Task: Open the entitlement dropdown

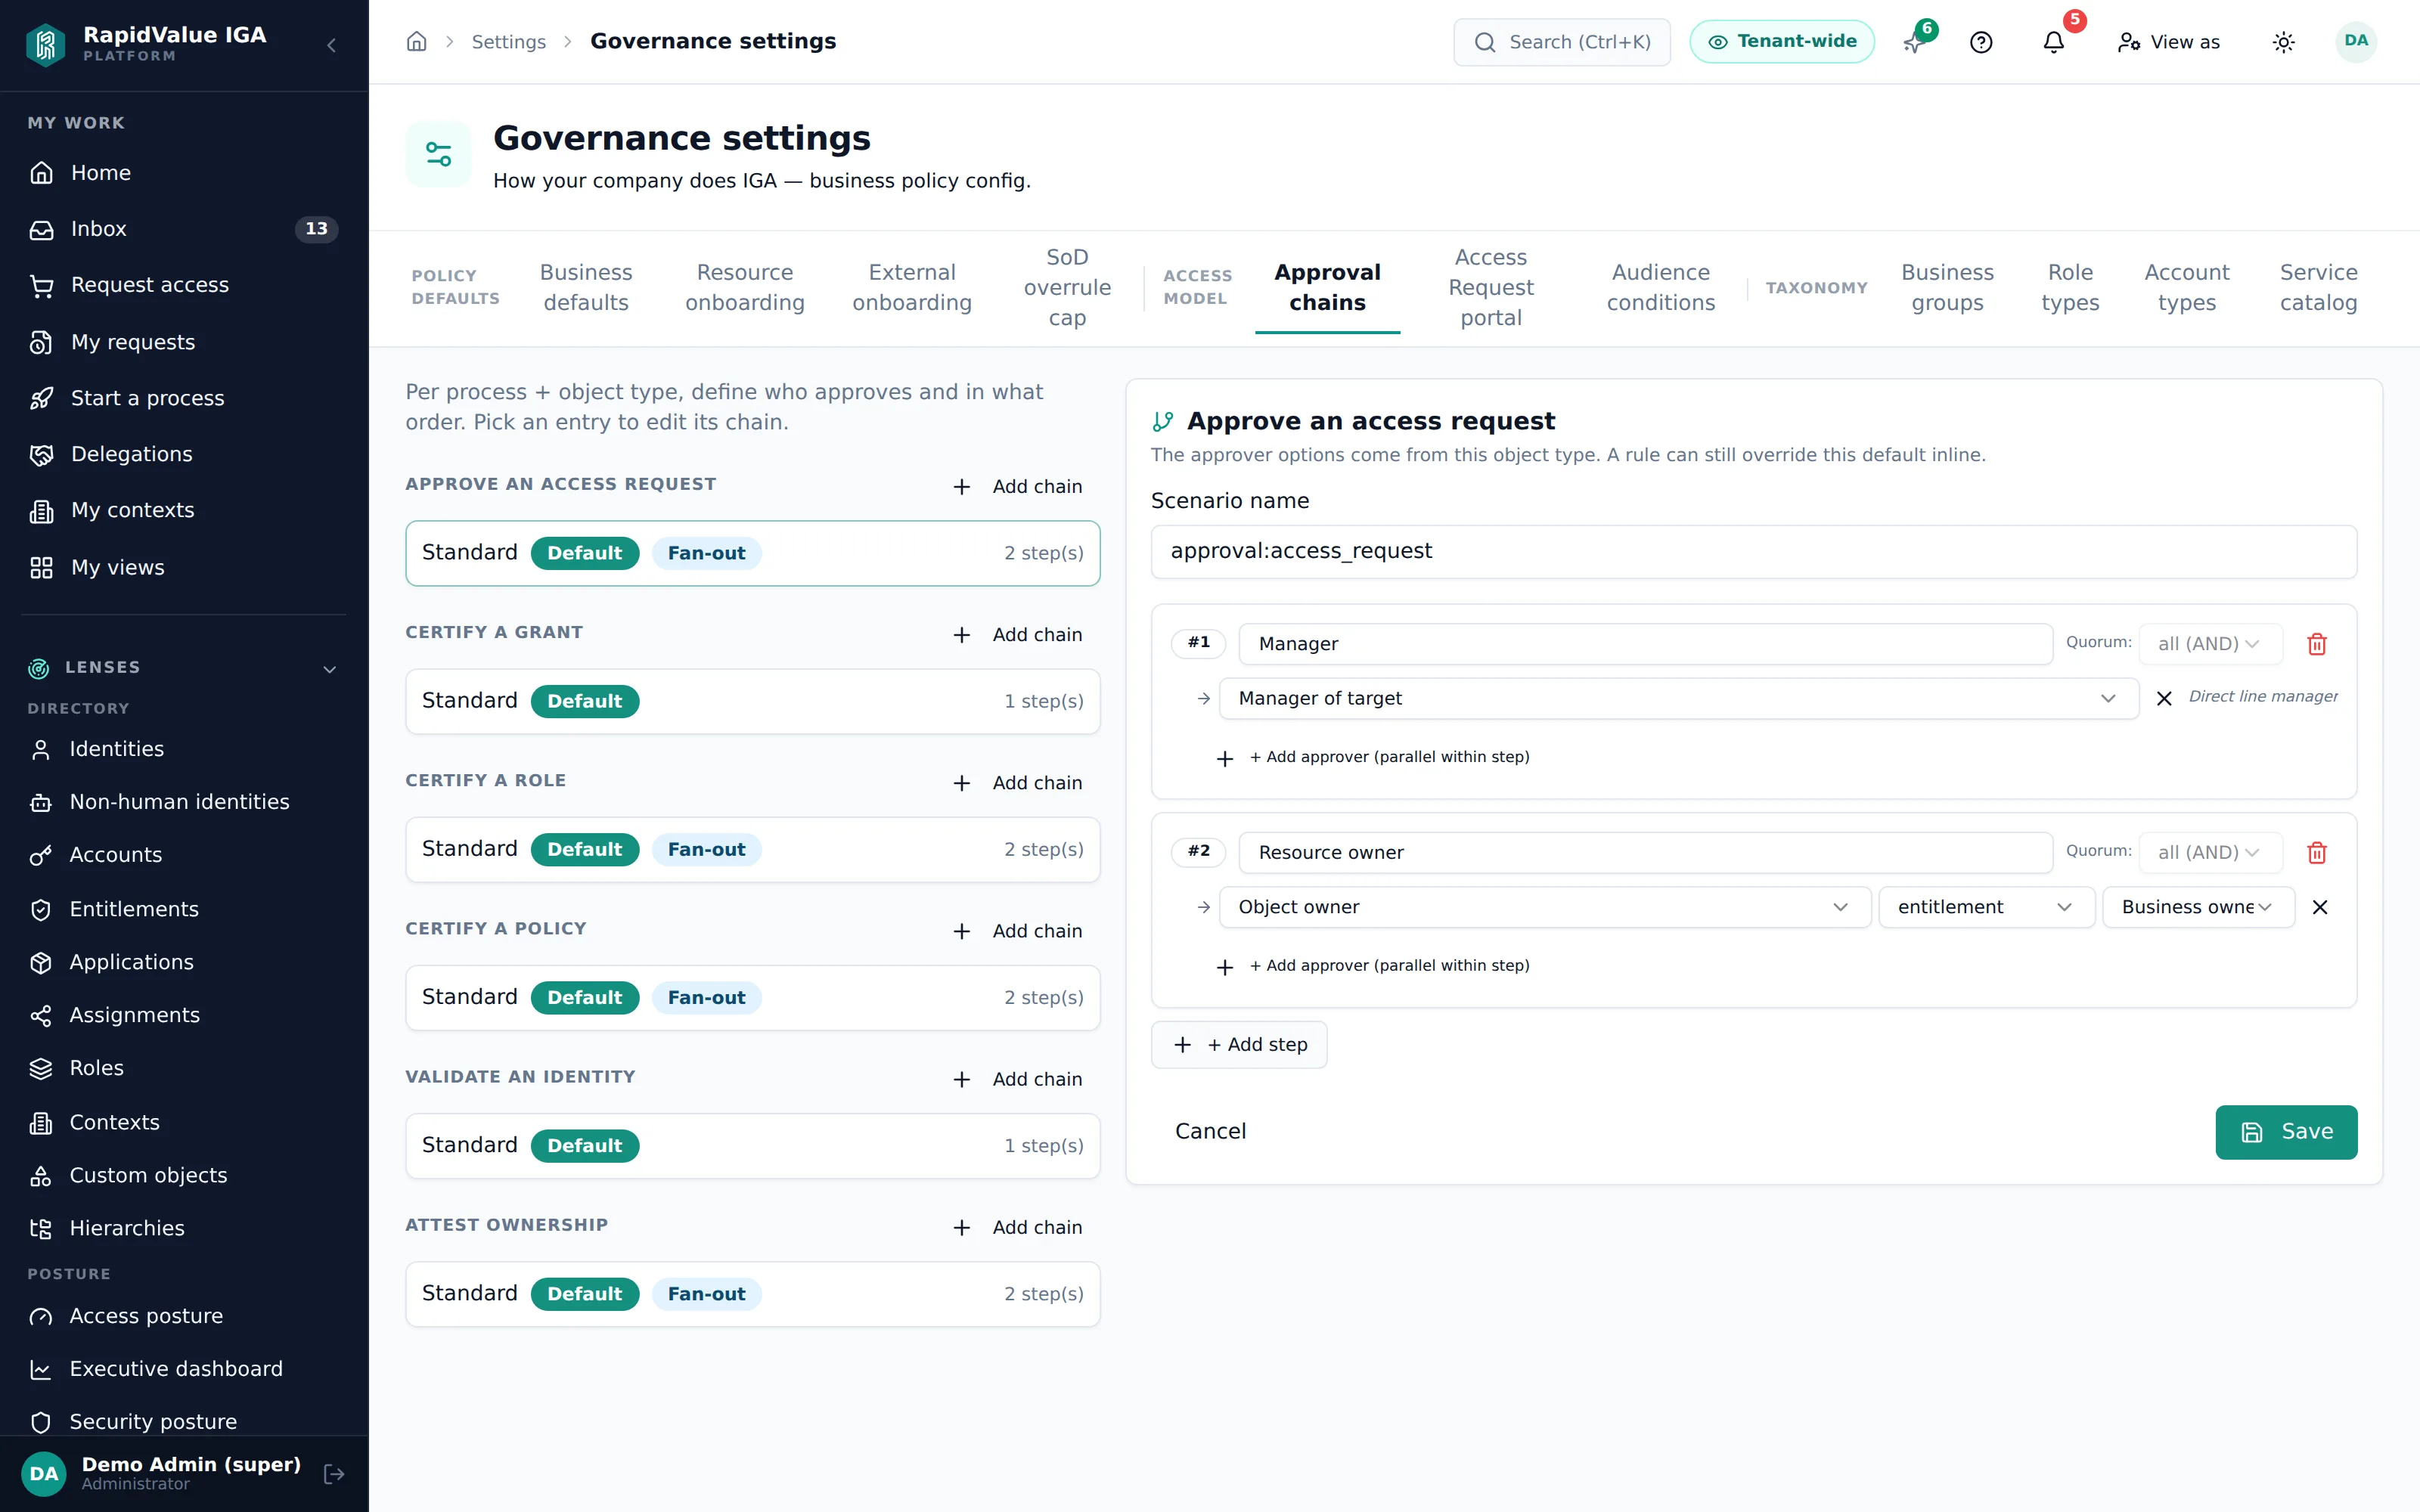Action: tap(1986, 907)
